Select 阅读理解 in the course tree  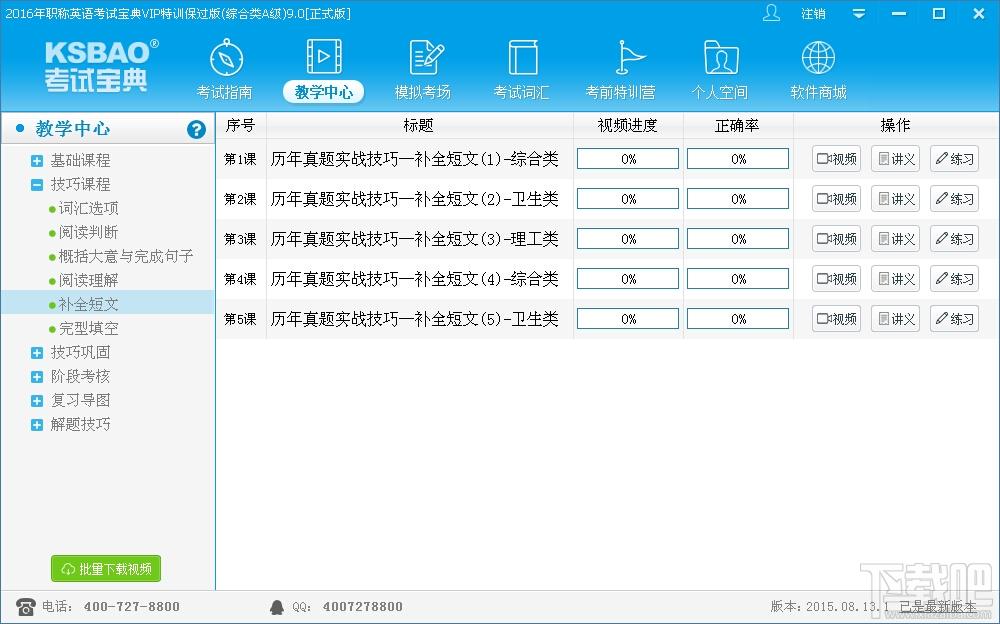[x=88, y=280]
